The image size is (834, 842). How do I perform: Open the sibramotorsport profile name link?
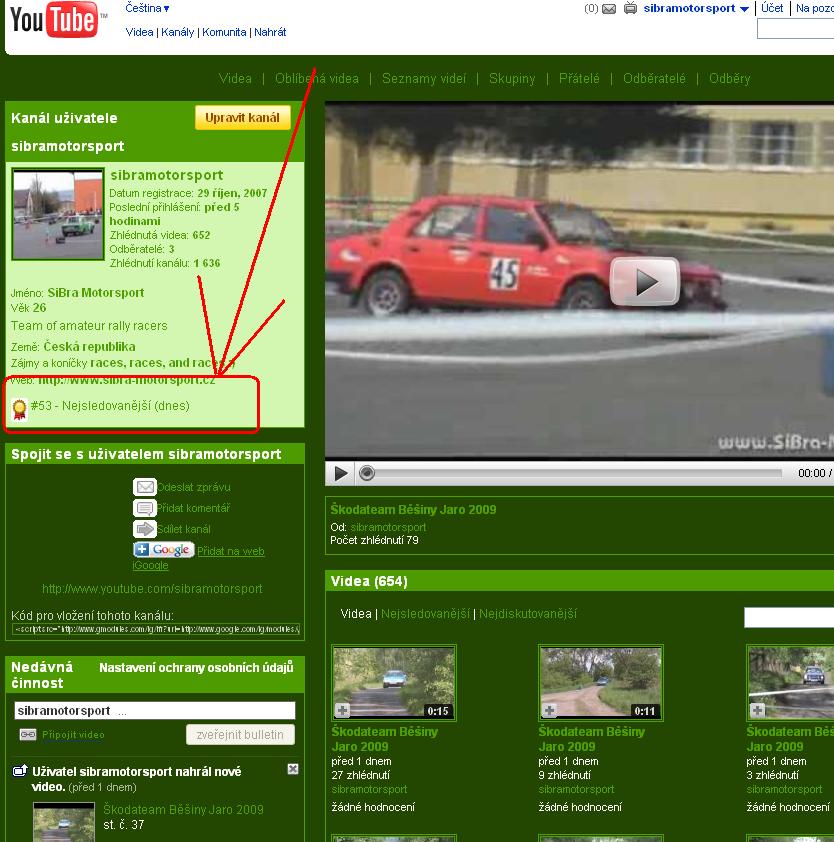point(166,175)
